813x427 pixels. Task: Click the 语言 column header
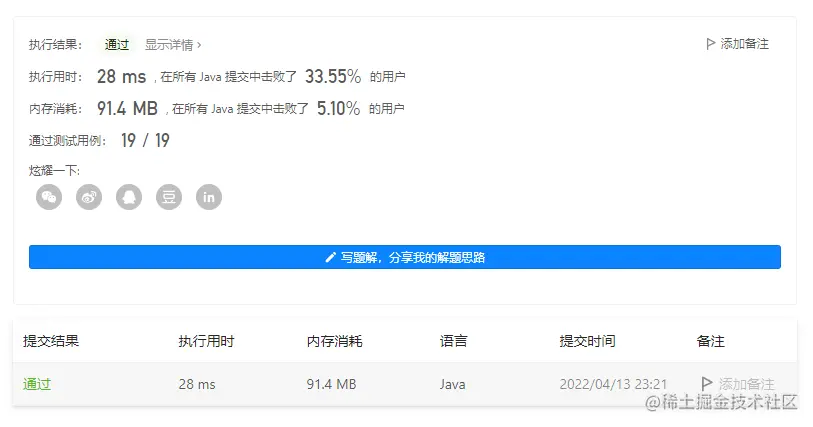point(454,341)
